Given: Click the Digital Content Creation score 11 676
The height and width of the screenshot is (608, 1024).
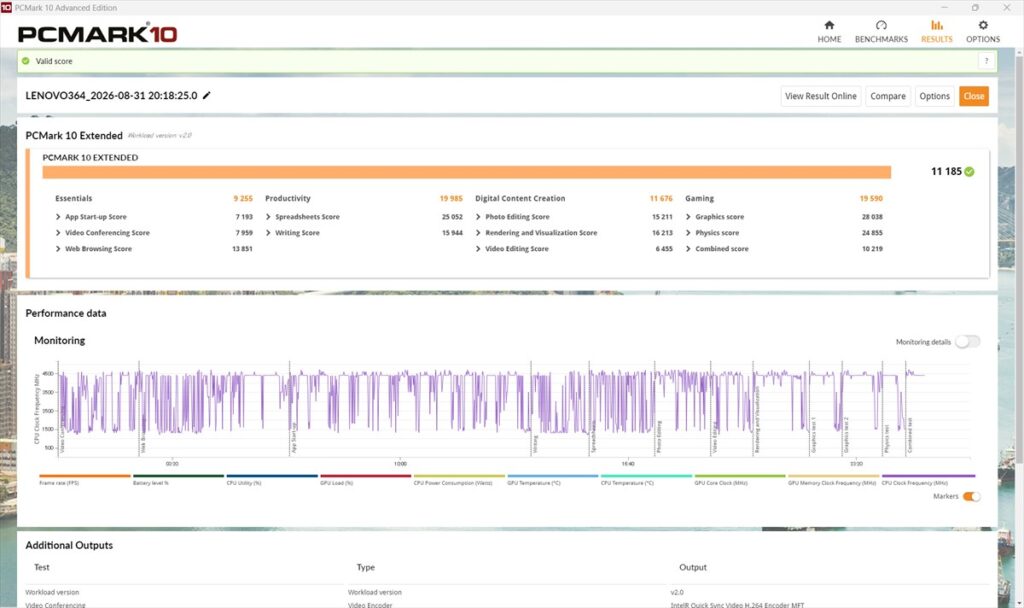Looking at the screenshot, I should click(661, 199).
